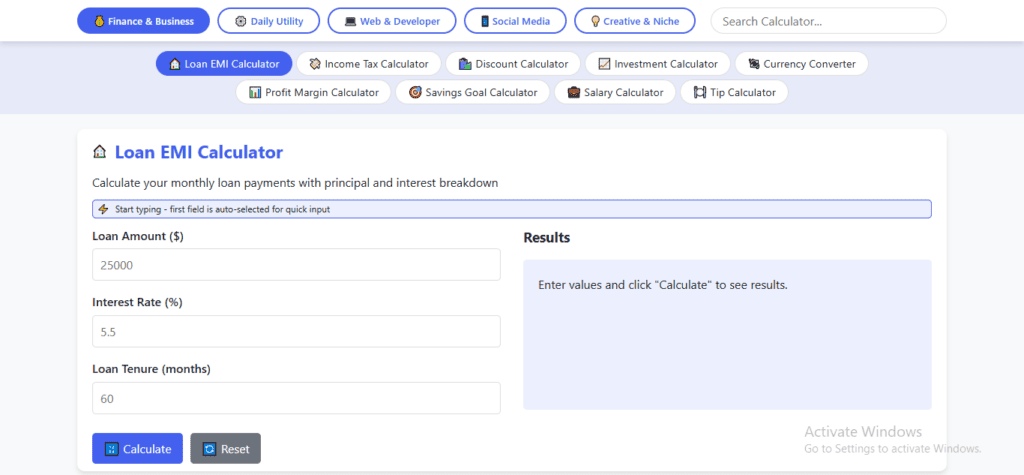Image resolution: width=1024 pixels, height=475 pixels.
Task: Open the Web & Developer category
Action: 392,21
